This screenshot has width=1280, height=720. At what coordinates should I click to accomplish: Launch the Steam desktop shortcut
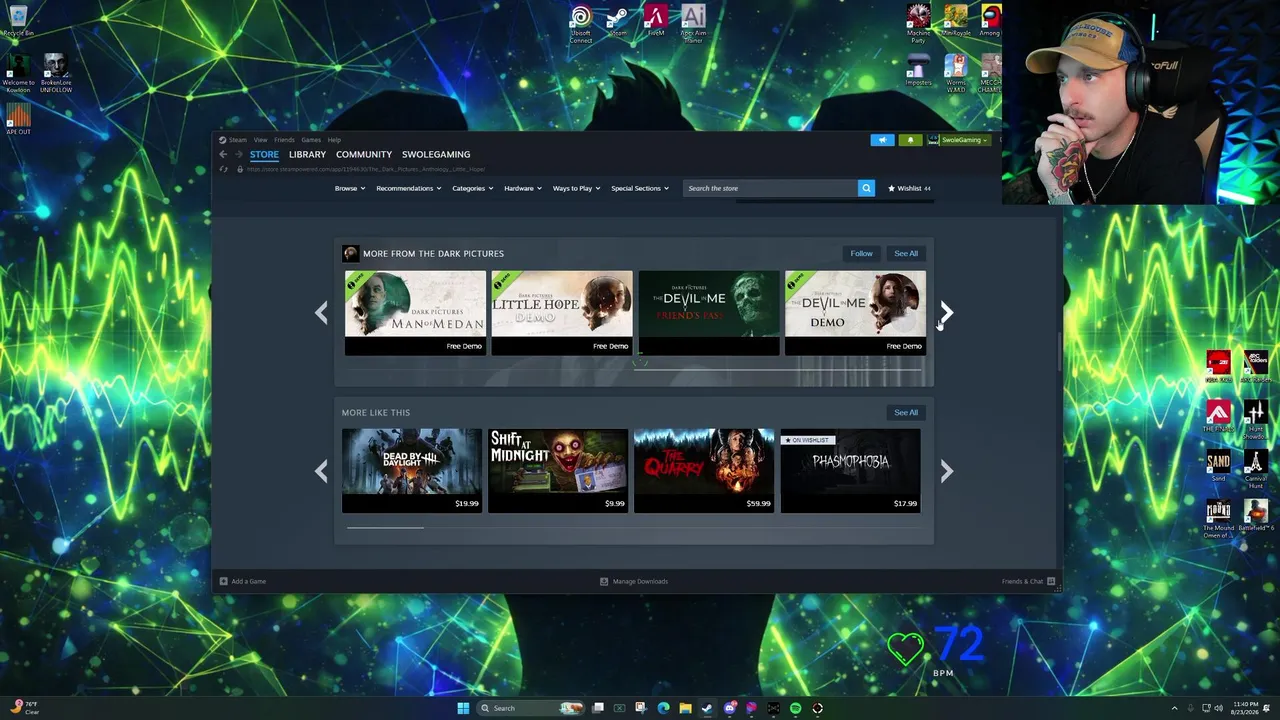tap(618, 22)
